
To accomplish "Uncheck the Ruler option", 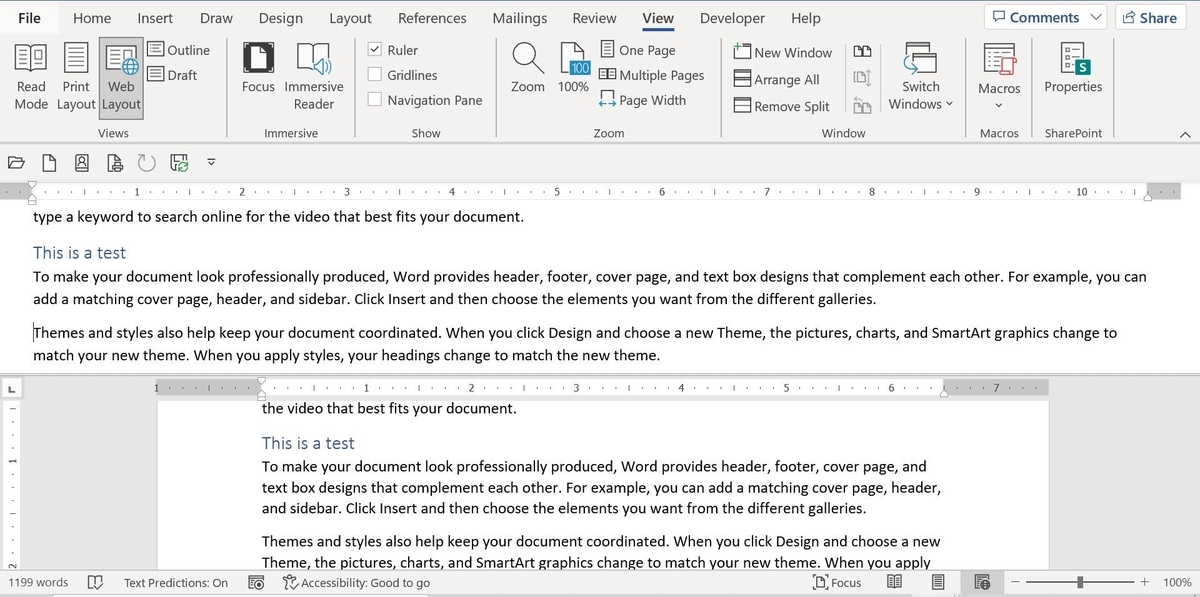I will click(375, 49).
